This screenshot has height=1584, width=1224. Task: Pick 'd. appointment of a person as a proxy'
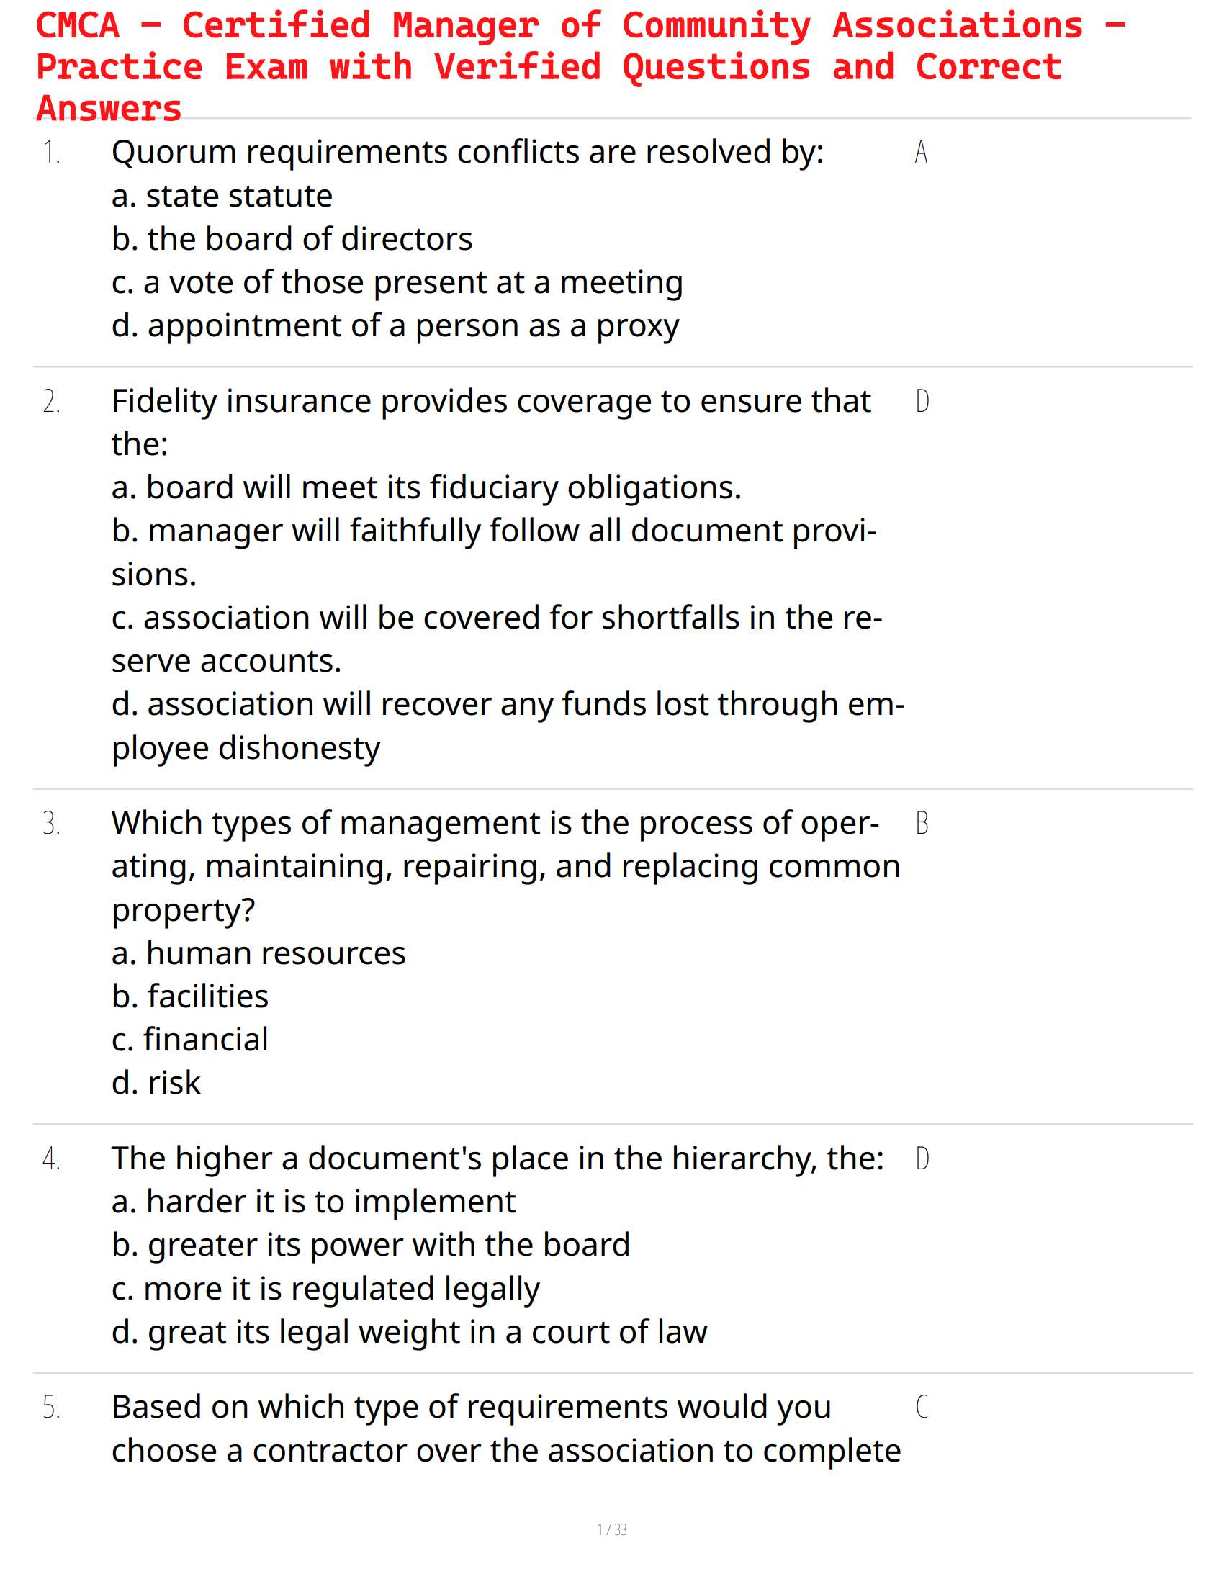click(x=395, y=326)
